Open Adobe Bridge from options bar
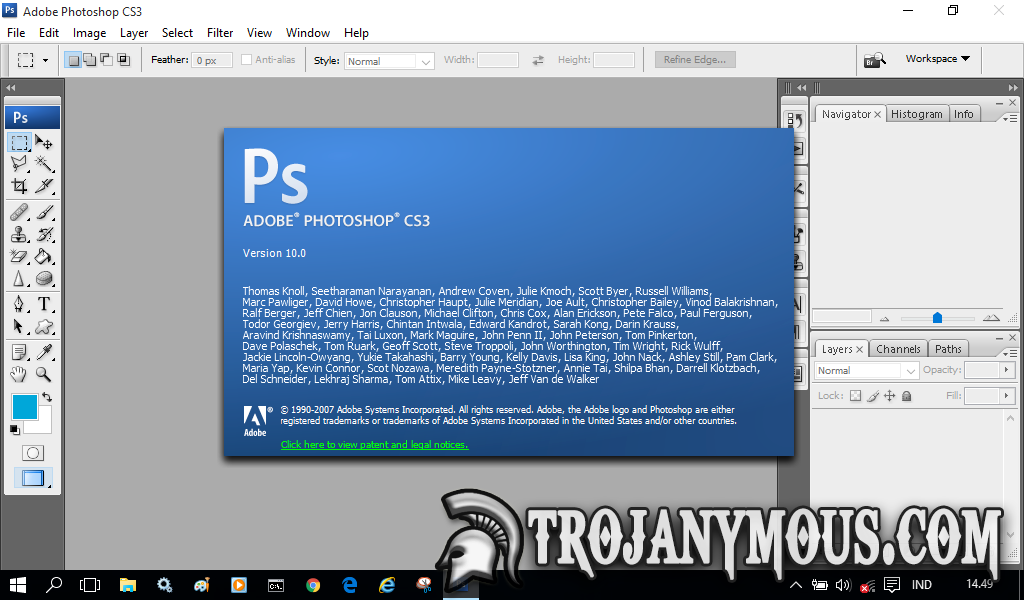 click(875, 60)
